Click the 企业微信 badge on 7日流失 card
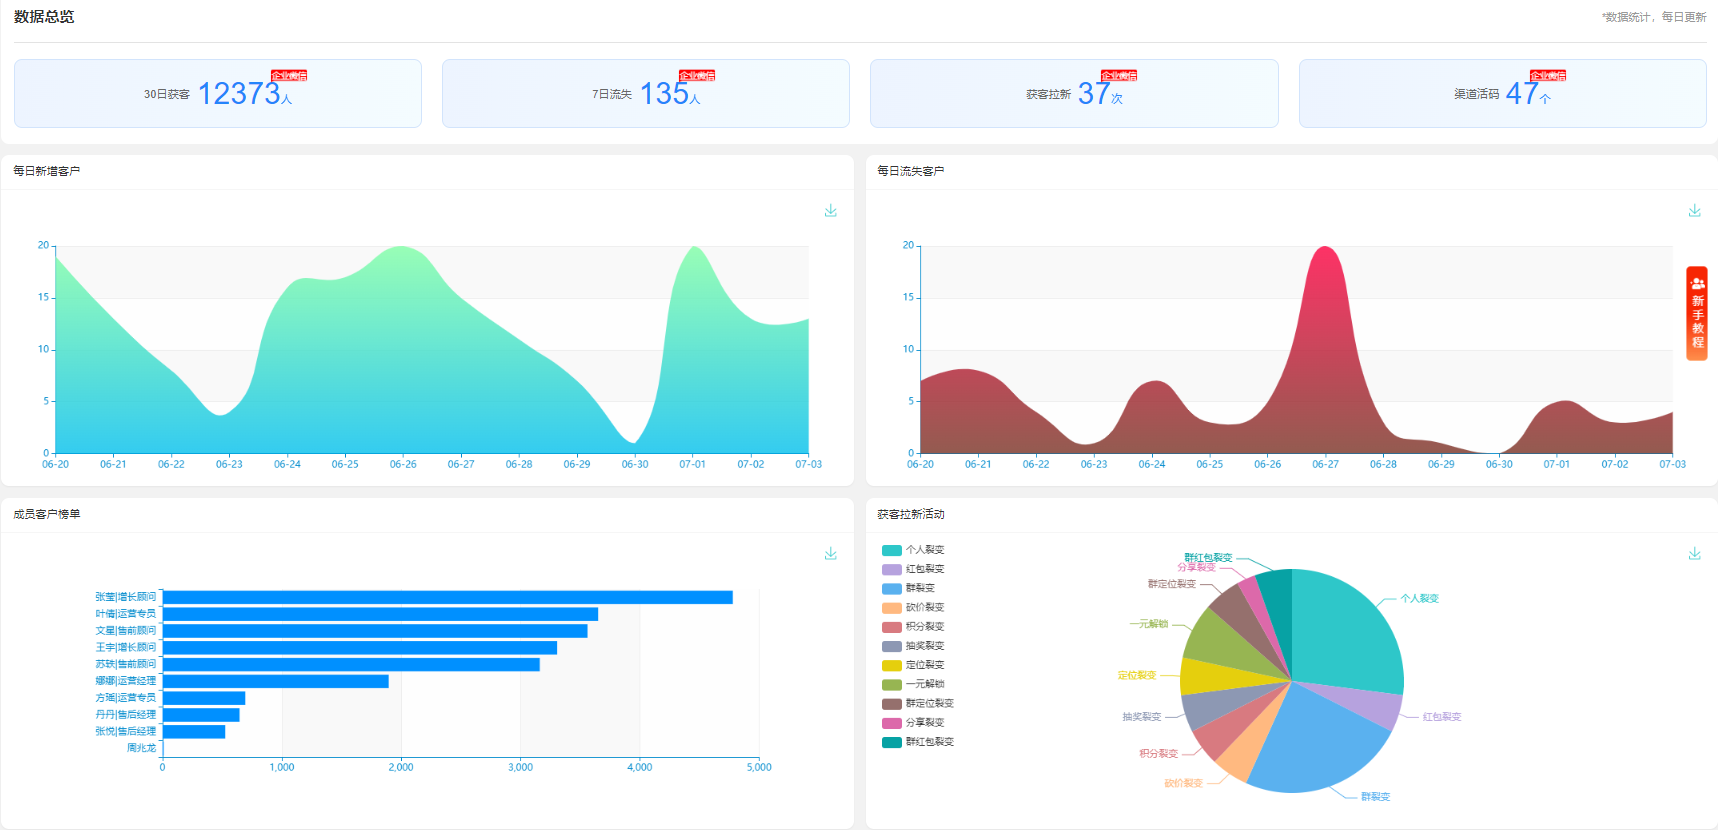The height and width of the screenshot is (830, 1718). coord(697,76)
